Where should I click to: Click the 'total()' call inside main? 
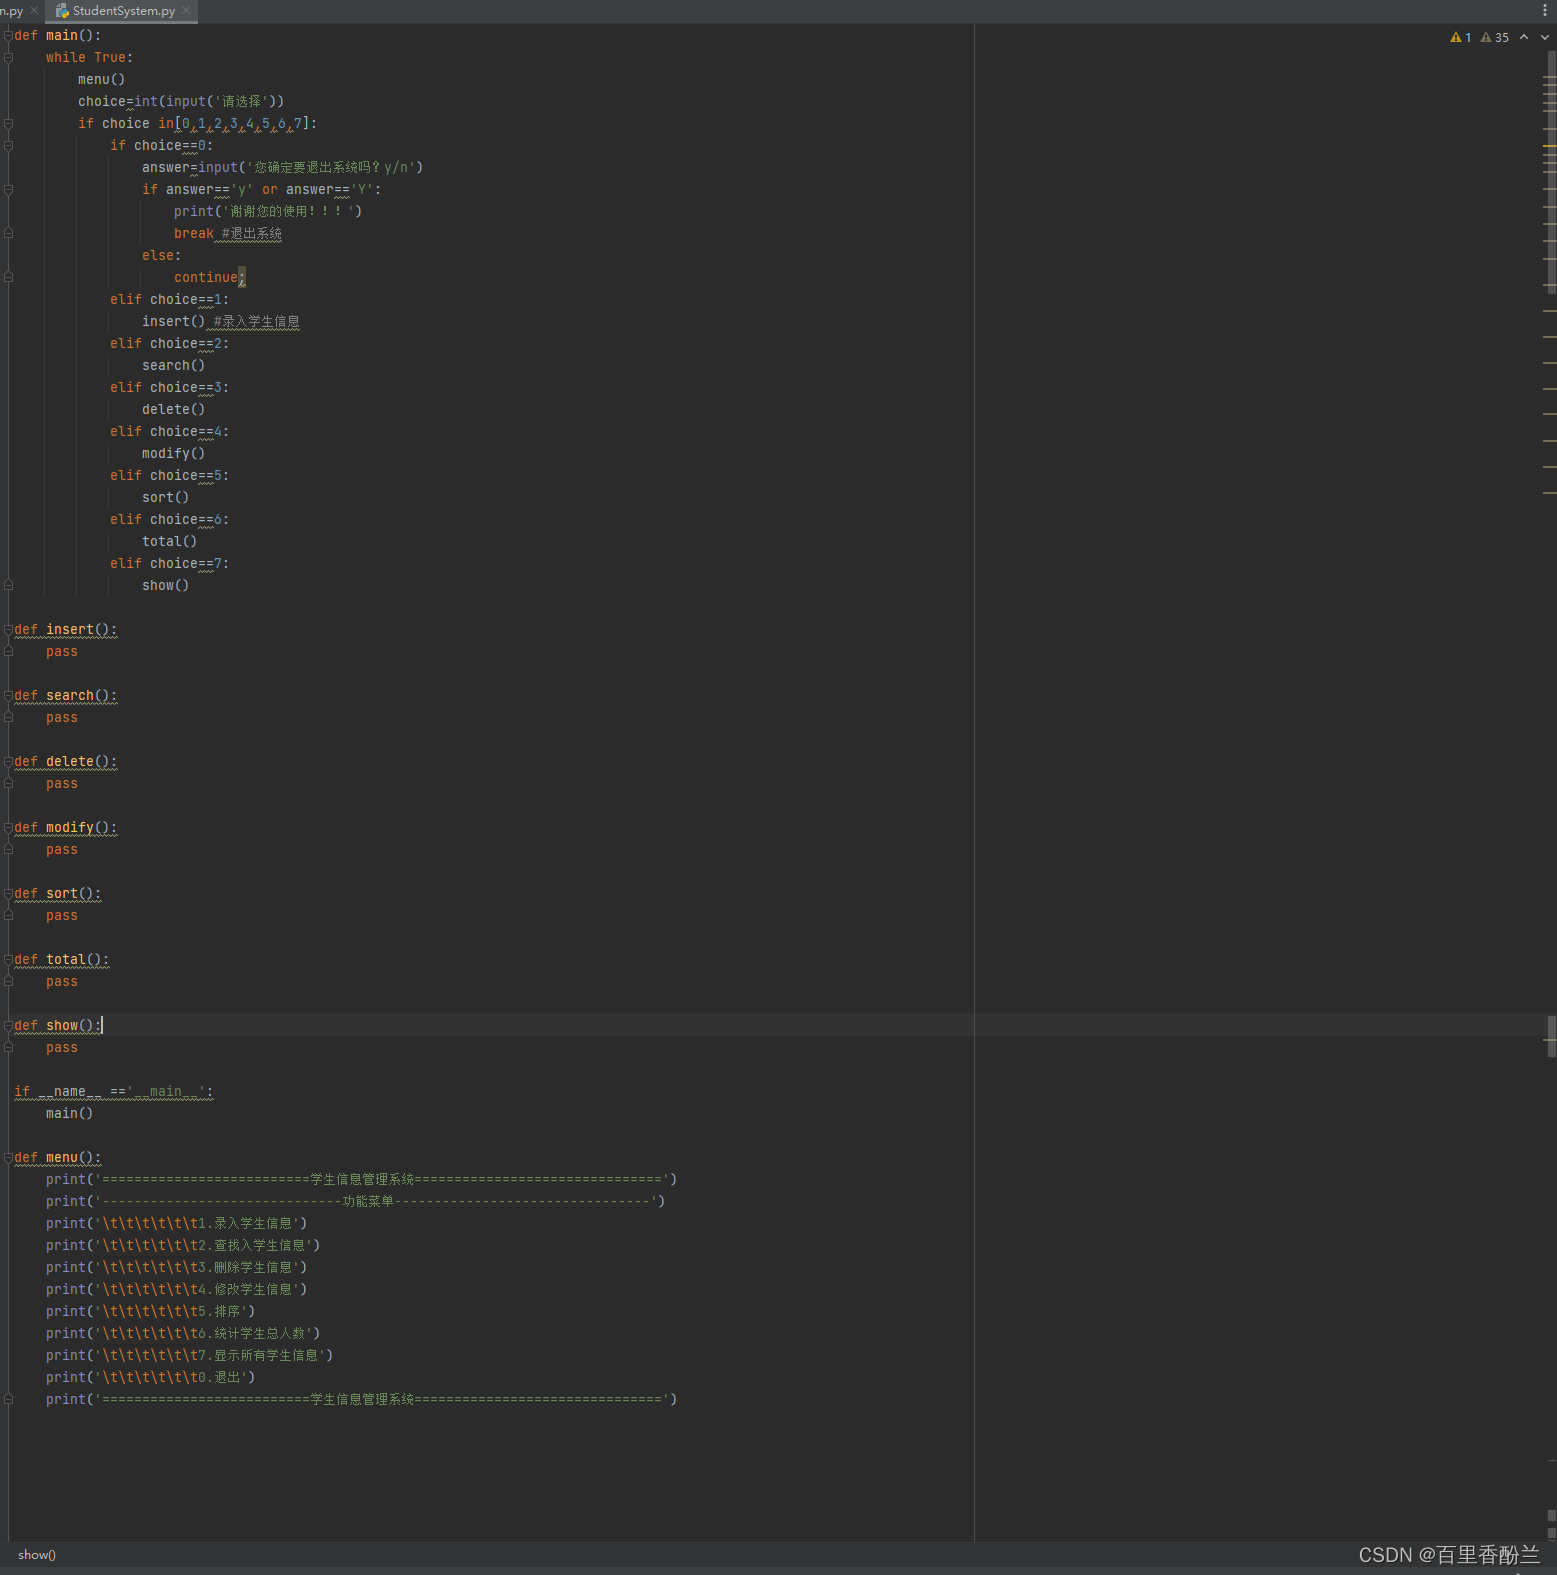pos(170,541)
